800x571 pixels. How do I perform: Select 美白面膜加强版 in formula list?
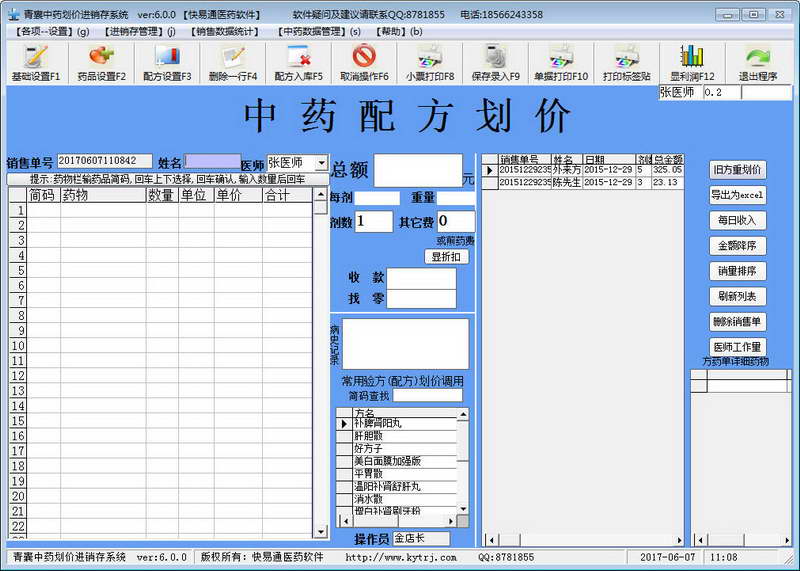click(405, 461)
